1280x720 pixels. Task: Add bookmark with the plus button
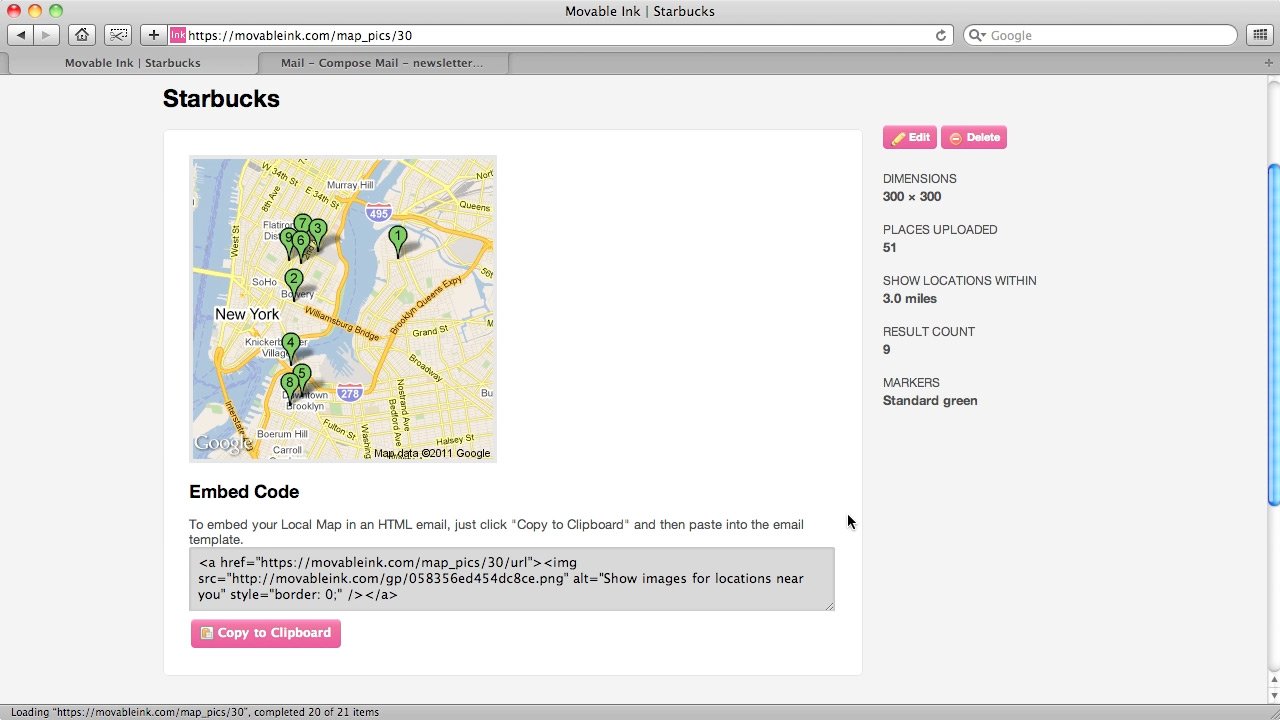(x=153, y=35)
